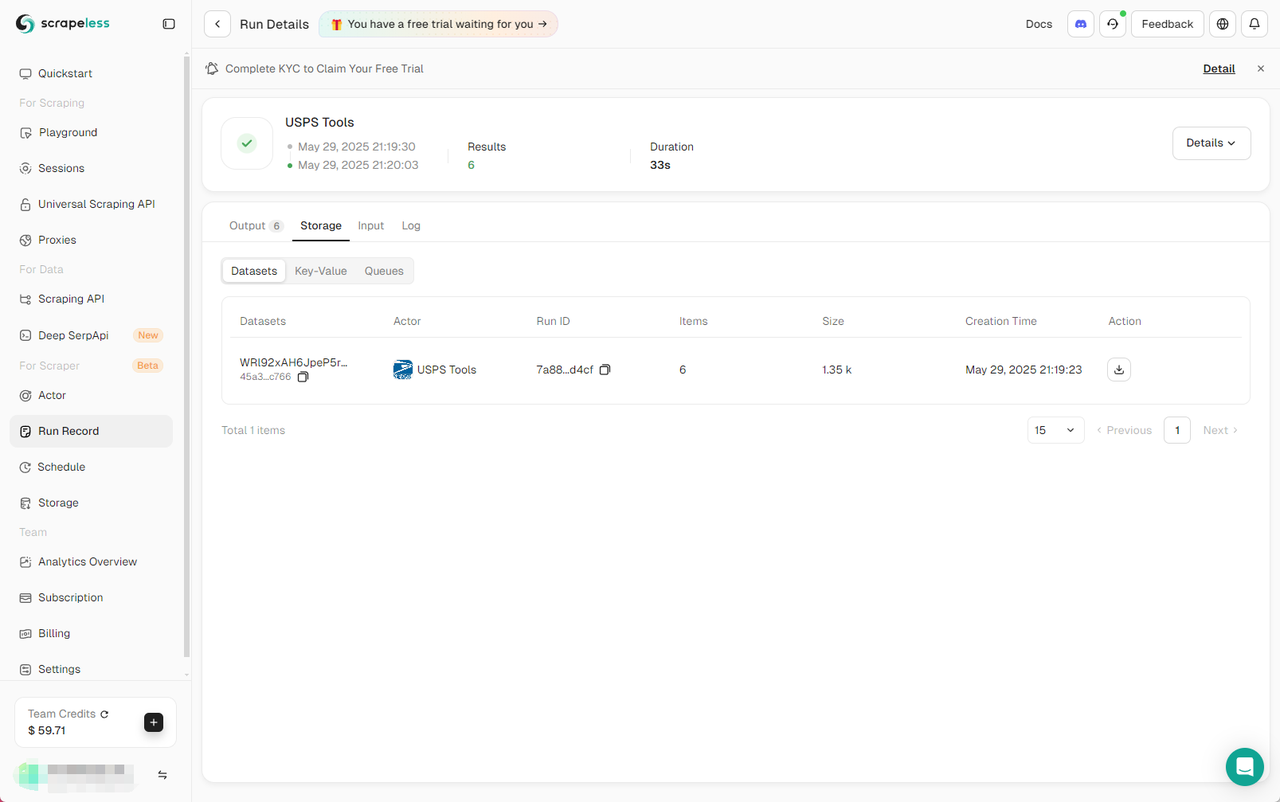Viewport: 1280px width, 802px height.
Task: Copy the dataset ID 45a3...c766
Action: coord(303,377)
